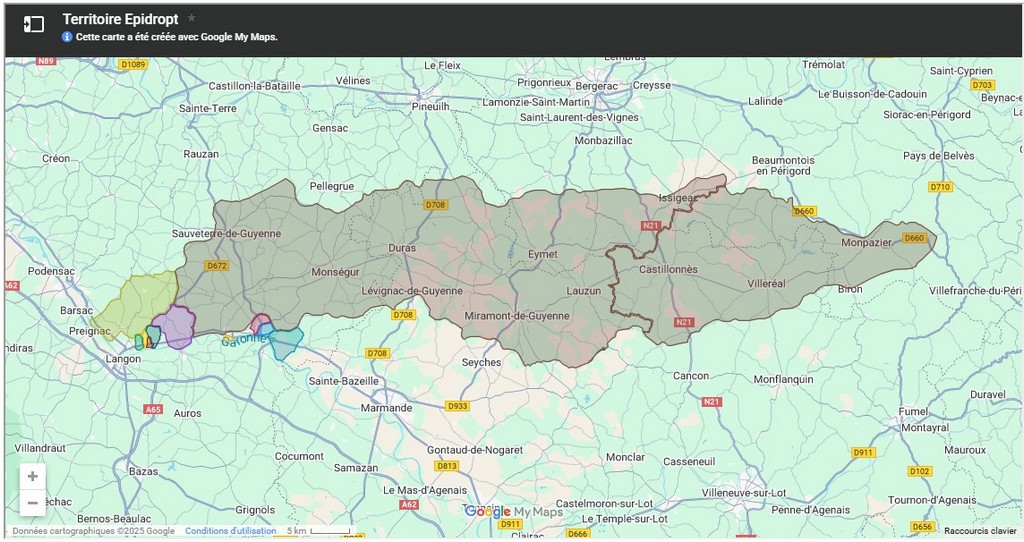The image size is (1024, 542).
Task: Open the sidebar legend panel
Action: (x=34, y=24)
